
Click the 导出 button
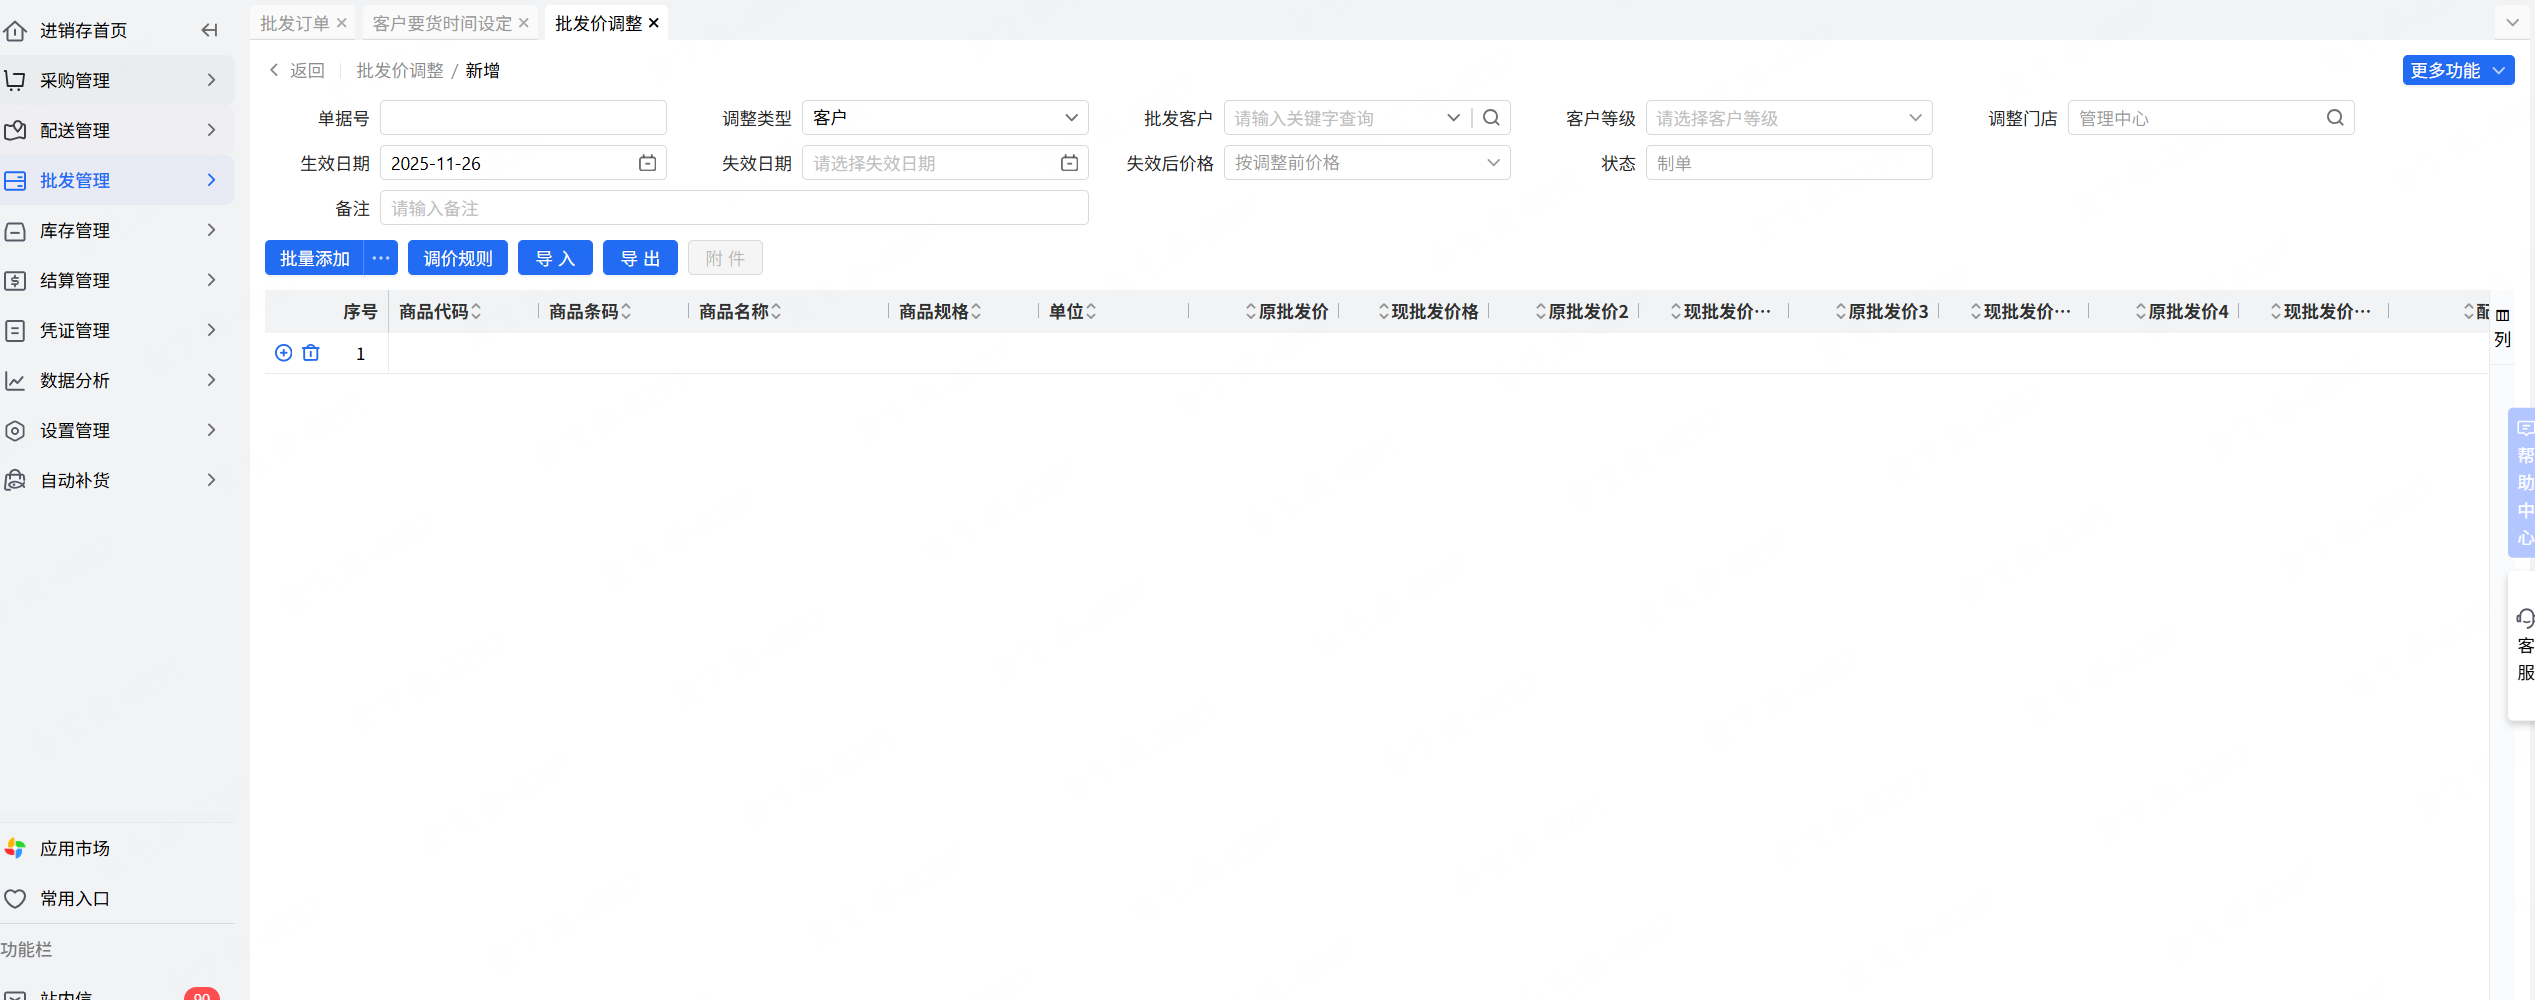pos(640,258)
